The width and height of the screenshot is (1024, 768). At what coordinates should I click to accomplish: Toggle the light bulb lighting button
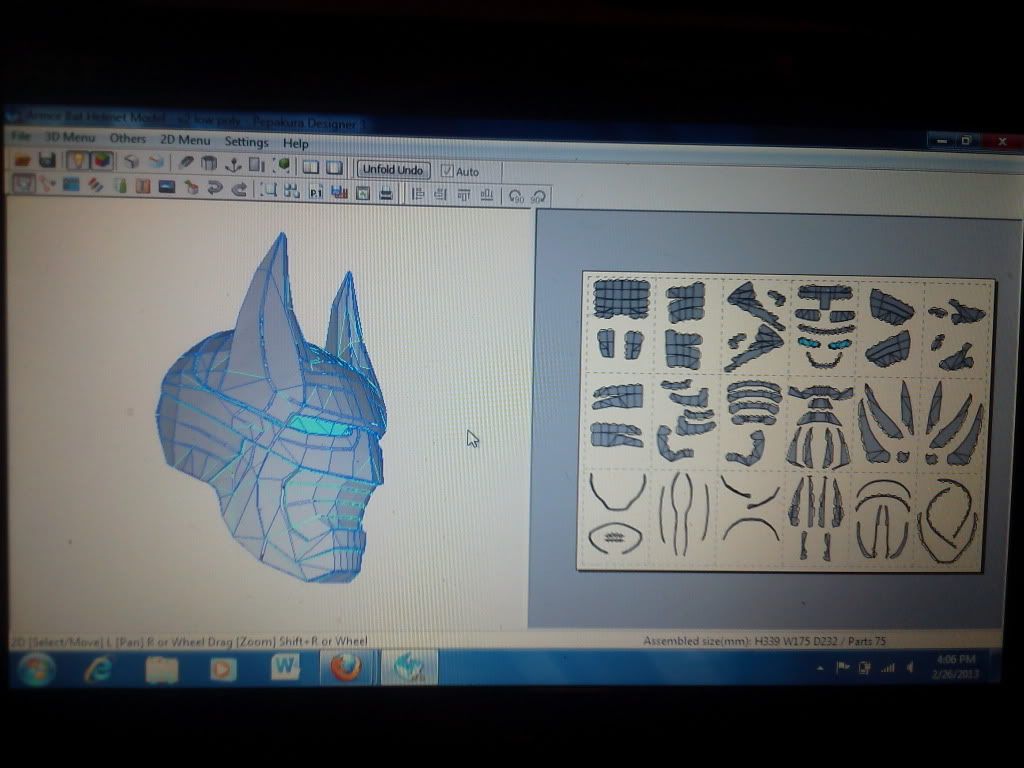pyautogui.click(x=77, y=161)
